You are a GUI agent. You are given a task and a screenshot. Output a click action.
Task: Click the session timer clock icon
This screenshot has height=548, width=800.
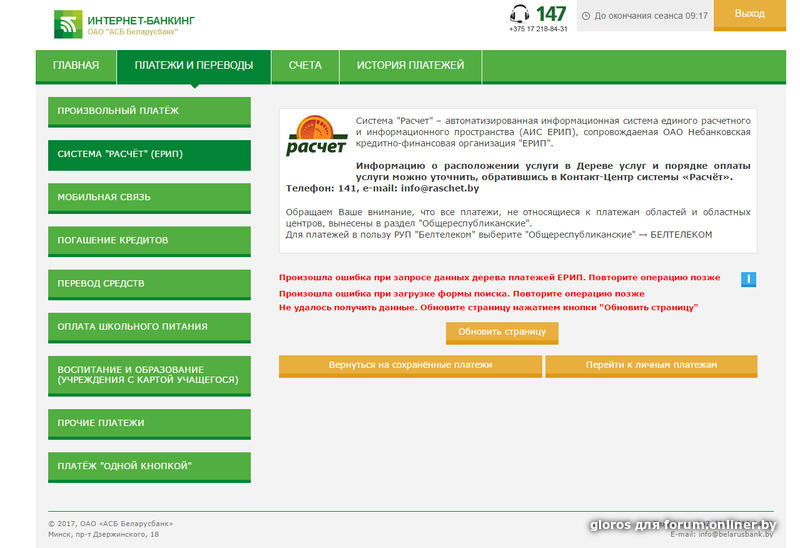point(586,16)
